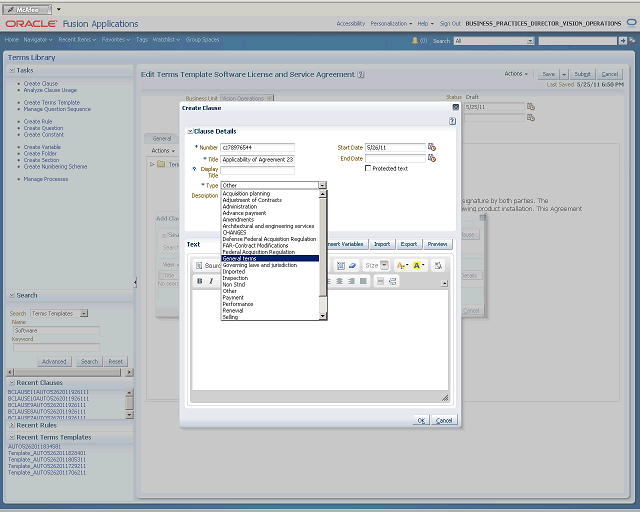Click the Source document icon
This screenshot has width=640, height=512.
(x=199, y=265)
